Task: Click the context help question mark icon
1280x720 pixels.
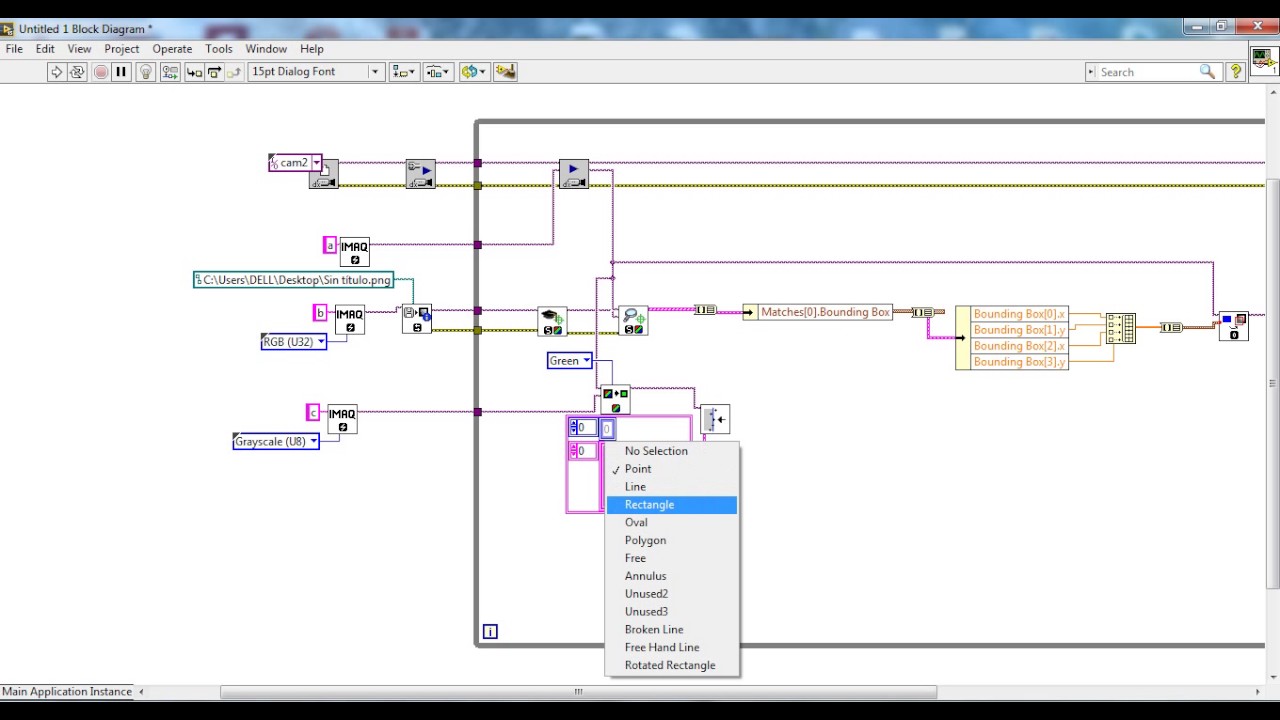Action: click(1236, 72)
